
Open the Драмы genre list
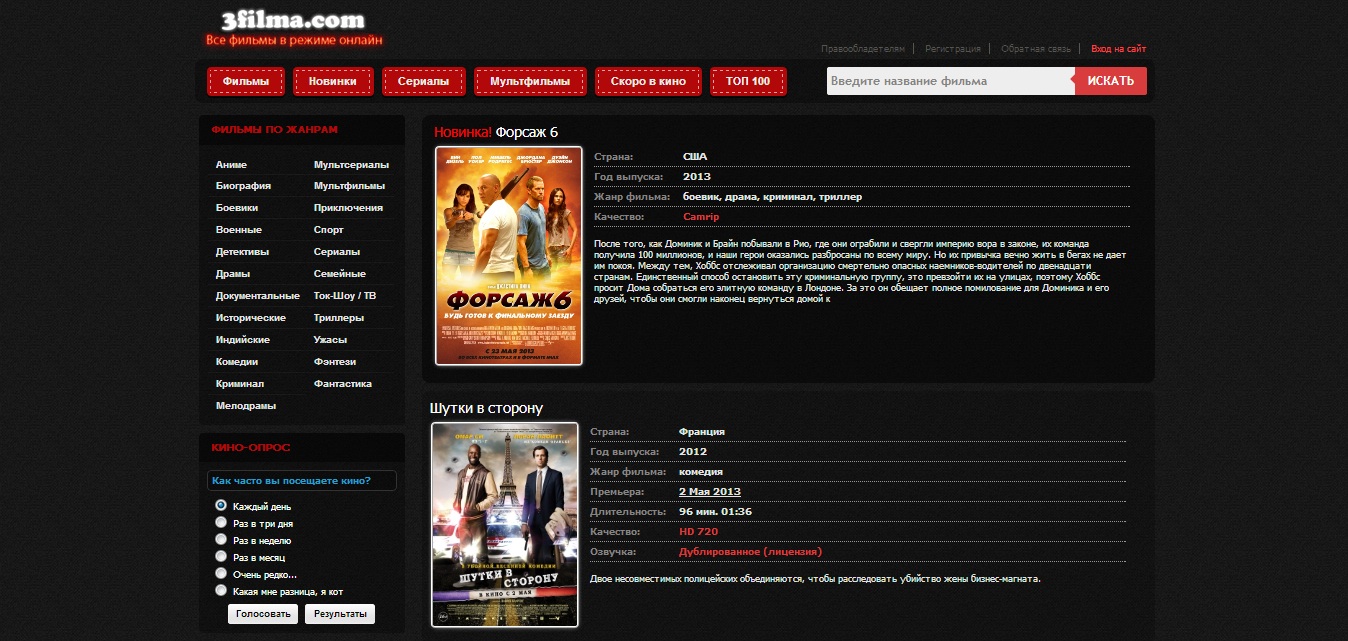coord(233,274)
